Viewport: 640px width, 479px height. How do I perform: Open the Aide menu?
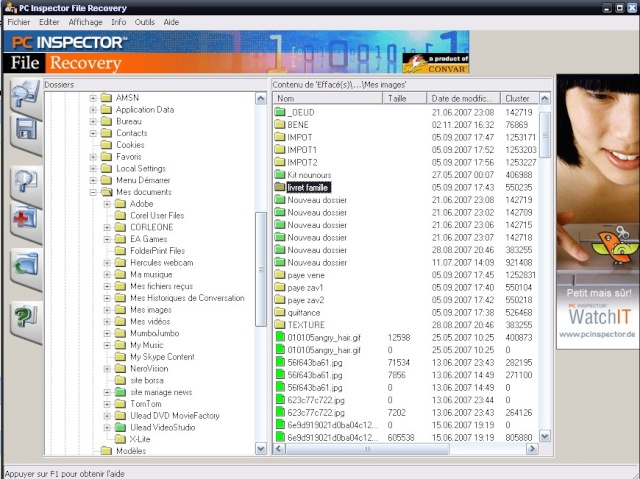pyautogui.click(x=171, y=22)
